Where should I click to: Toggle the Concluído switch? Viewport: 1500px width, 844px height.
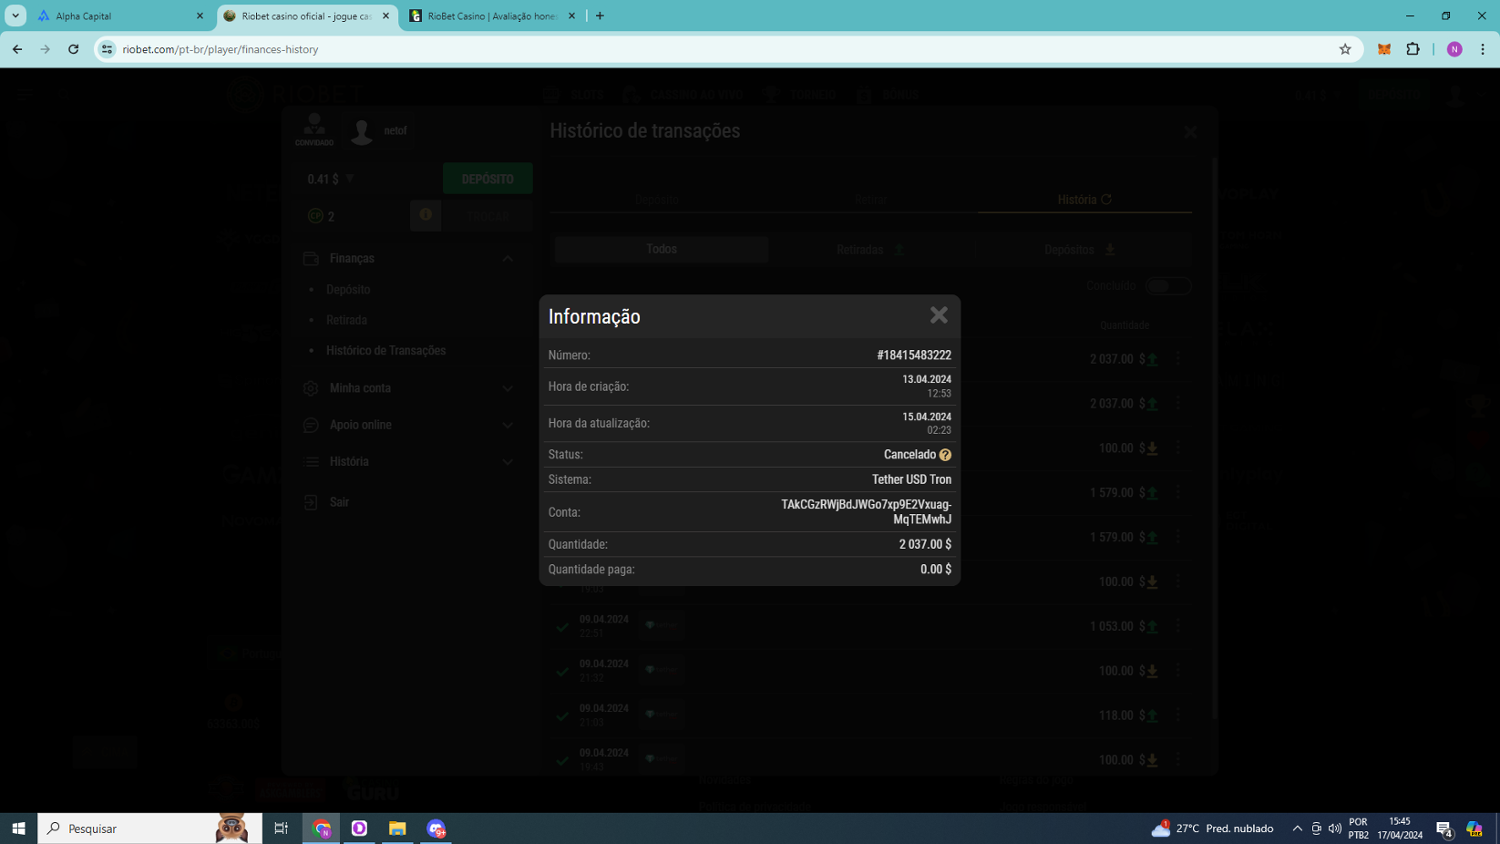pyautogui.click(x=1167, y=286)
